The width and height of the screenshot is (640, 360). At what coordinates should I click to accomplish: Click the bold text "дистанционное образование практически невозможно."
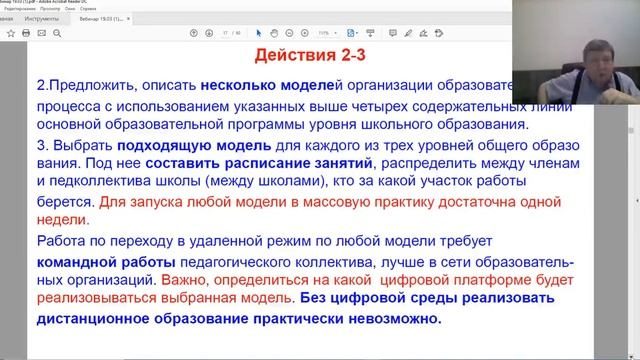pyautogui.click(x=239, y=319)
